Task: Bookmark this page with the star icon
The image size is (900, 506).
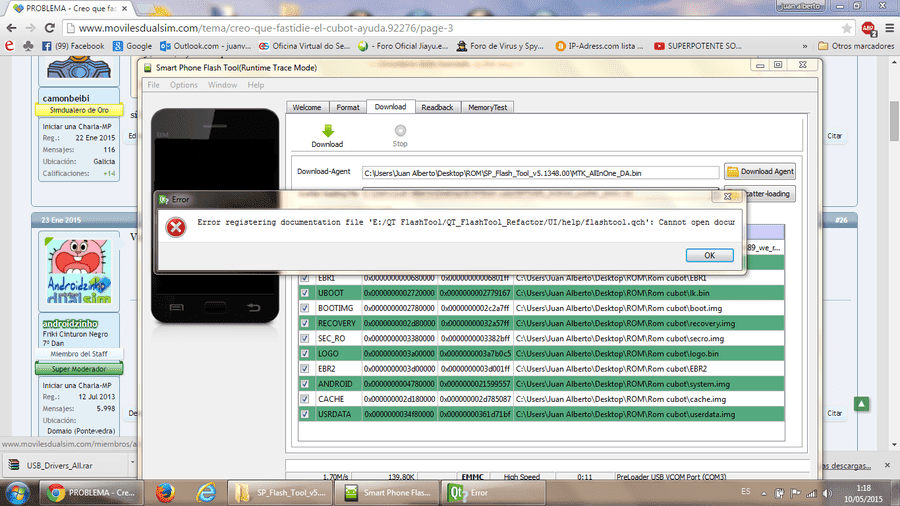Action: [846, 28]
